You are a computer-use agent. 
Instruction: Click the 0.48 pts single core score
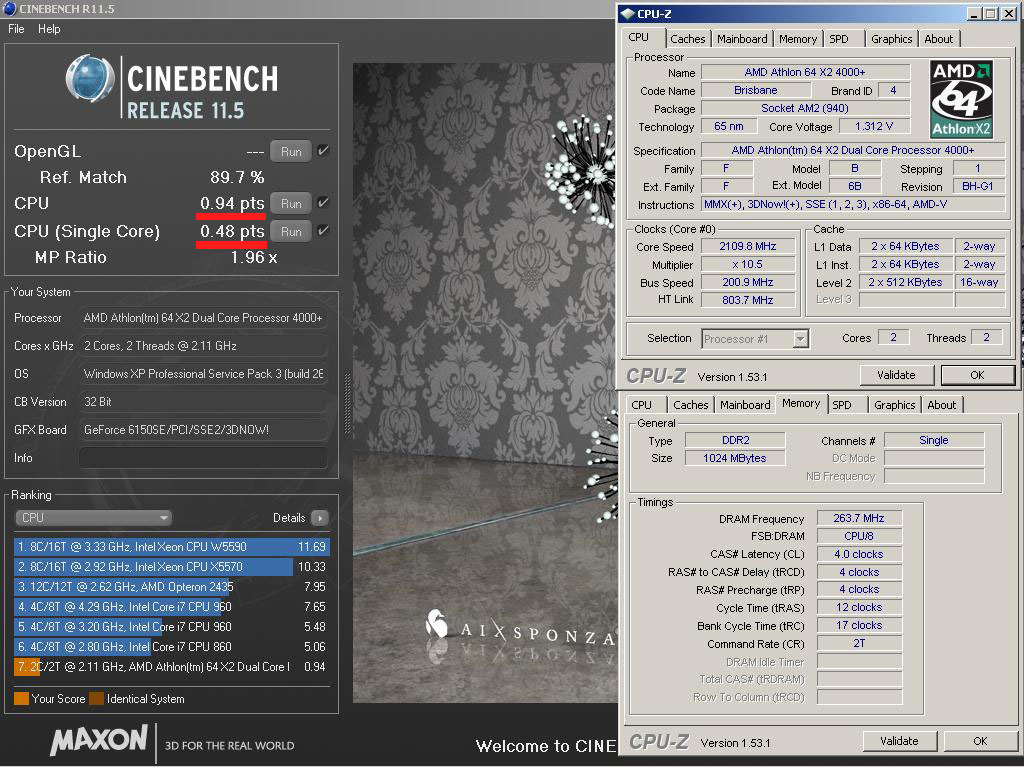232,231
